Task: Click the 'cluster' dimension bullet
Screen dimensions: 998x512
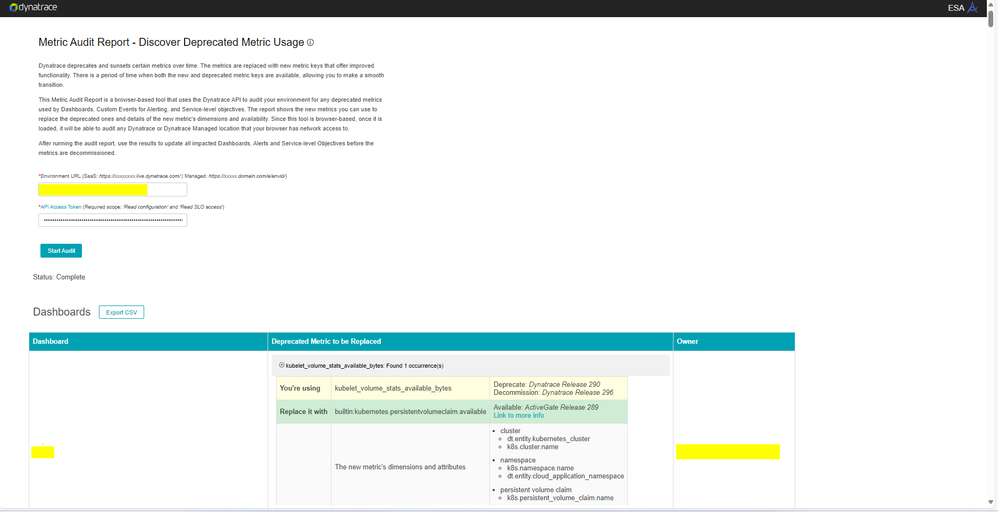Action: tap(510, 430)
